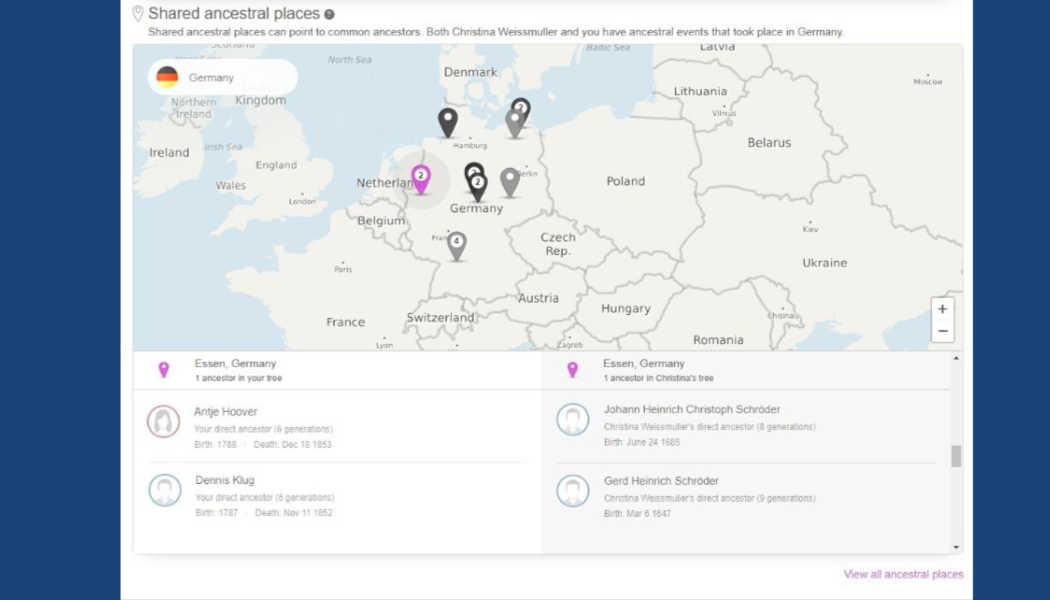This screenshot has width=1050, height=600.
Task: Click the ancestor list scrollbar thumb
Action: click(956, 456)
